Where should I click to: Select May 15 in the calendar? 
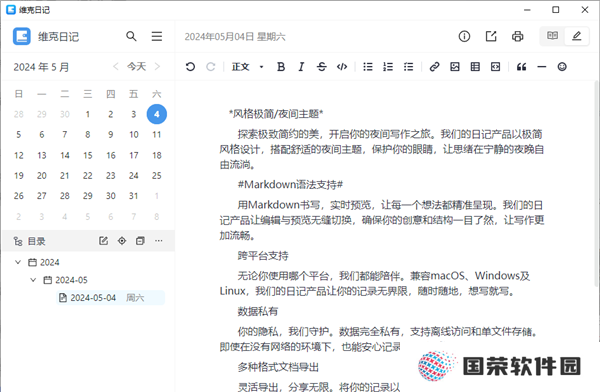tap(88, 155)
